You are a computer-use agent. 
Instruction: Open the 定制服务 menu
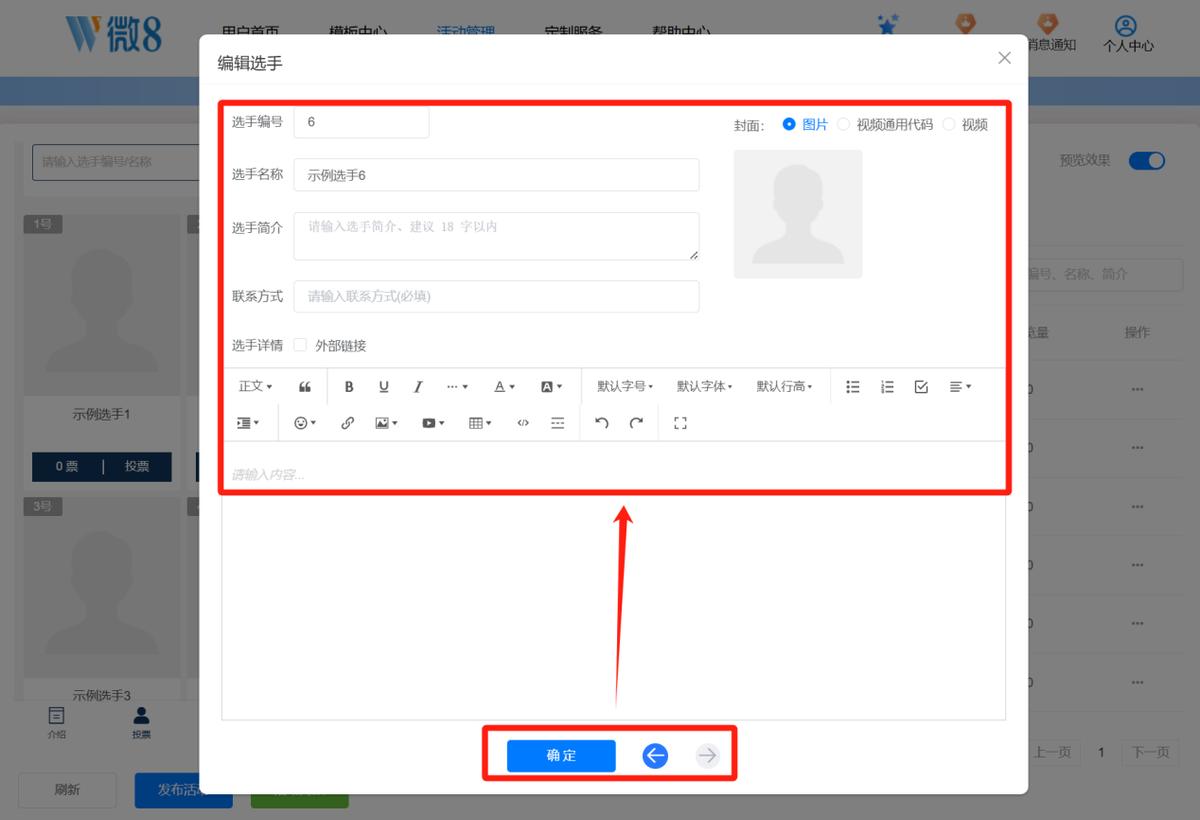[574, 32]
